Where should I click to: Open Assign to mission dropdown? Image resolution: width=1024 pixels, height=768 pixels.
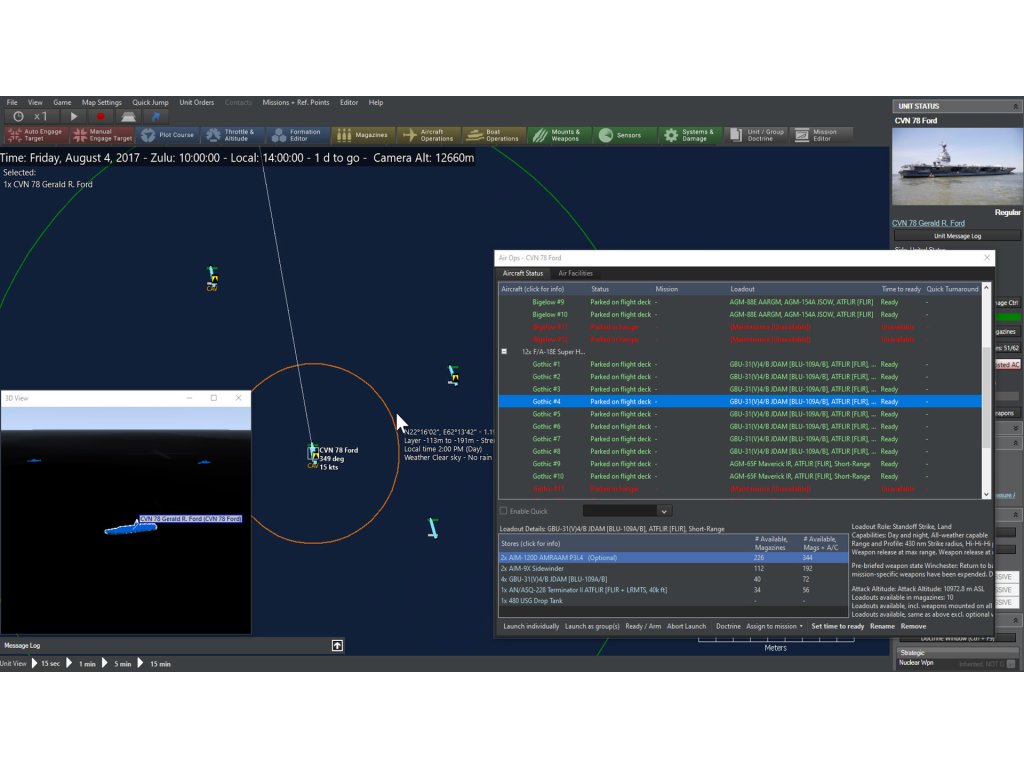point(775,626)
